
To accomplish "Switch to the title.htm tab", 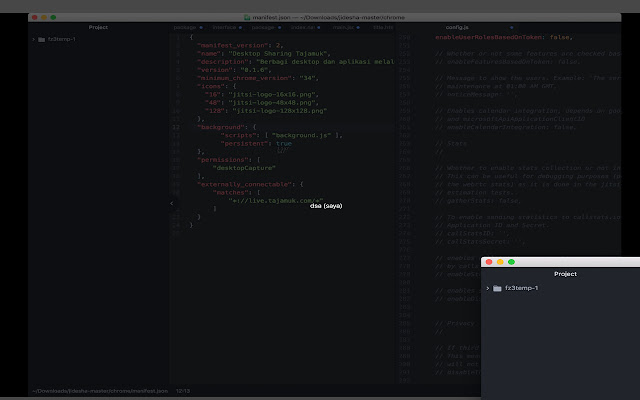I will click(383, 27).
